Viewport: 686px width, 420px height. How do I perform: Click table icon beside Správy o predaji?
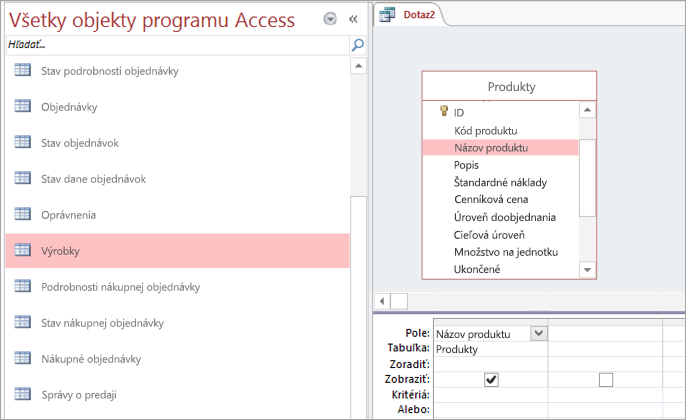[22, 394]
